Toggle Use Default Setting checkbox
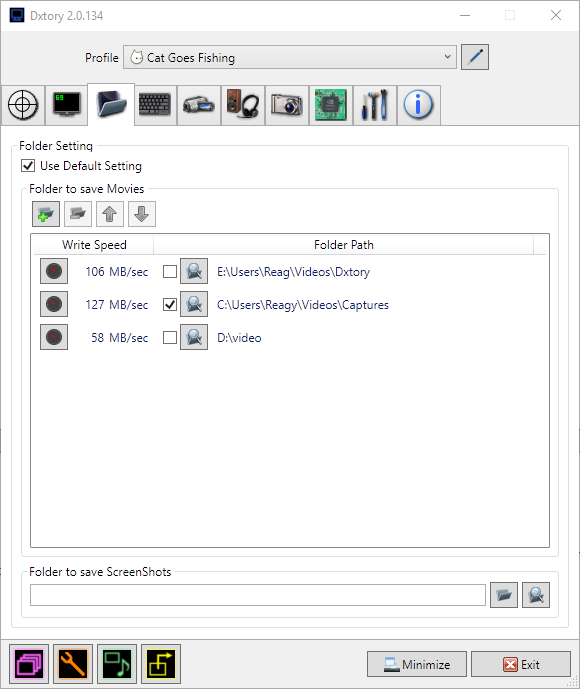The image size is (580, 689). 28,166
